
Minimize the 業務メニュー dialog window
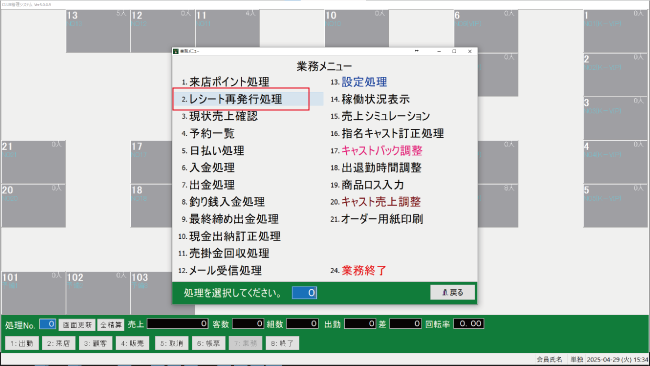point(439,51)
